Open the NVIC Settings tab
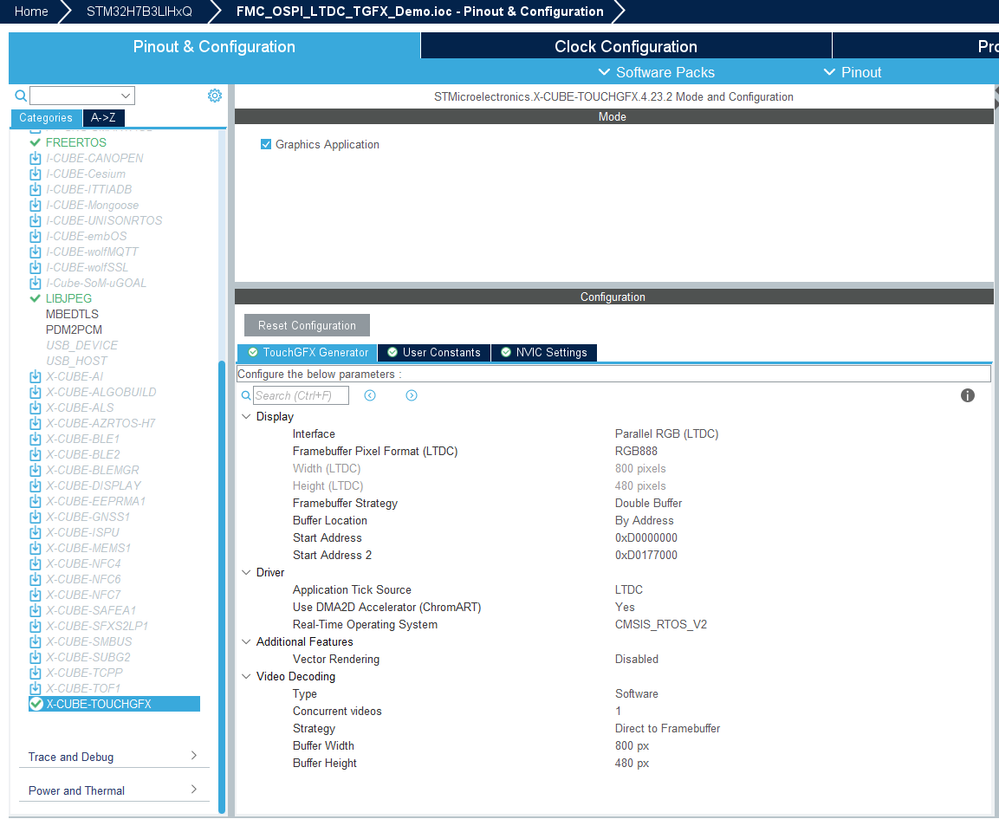The height and width of the screenshot is (821, 999). 544,352
